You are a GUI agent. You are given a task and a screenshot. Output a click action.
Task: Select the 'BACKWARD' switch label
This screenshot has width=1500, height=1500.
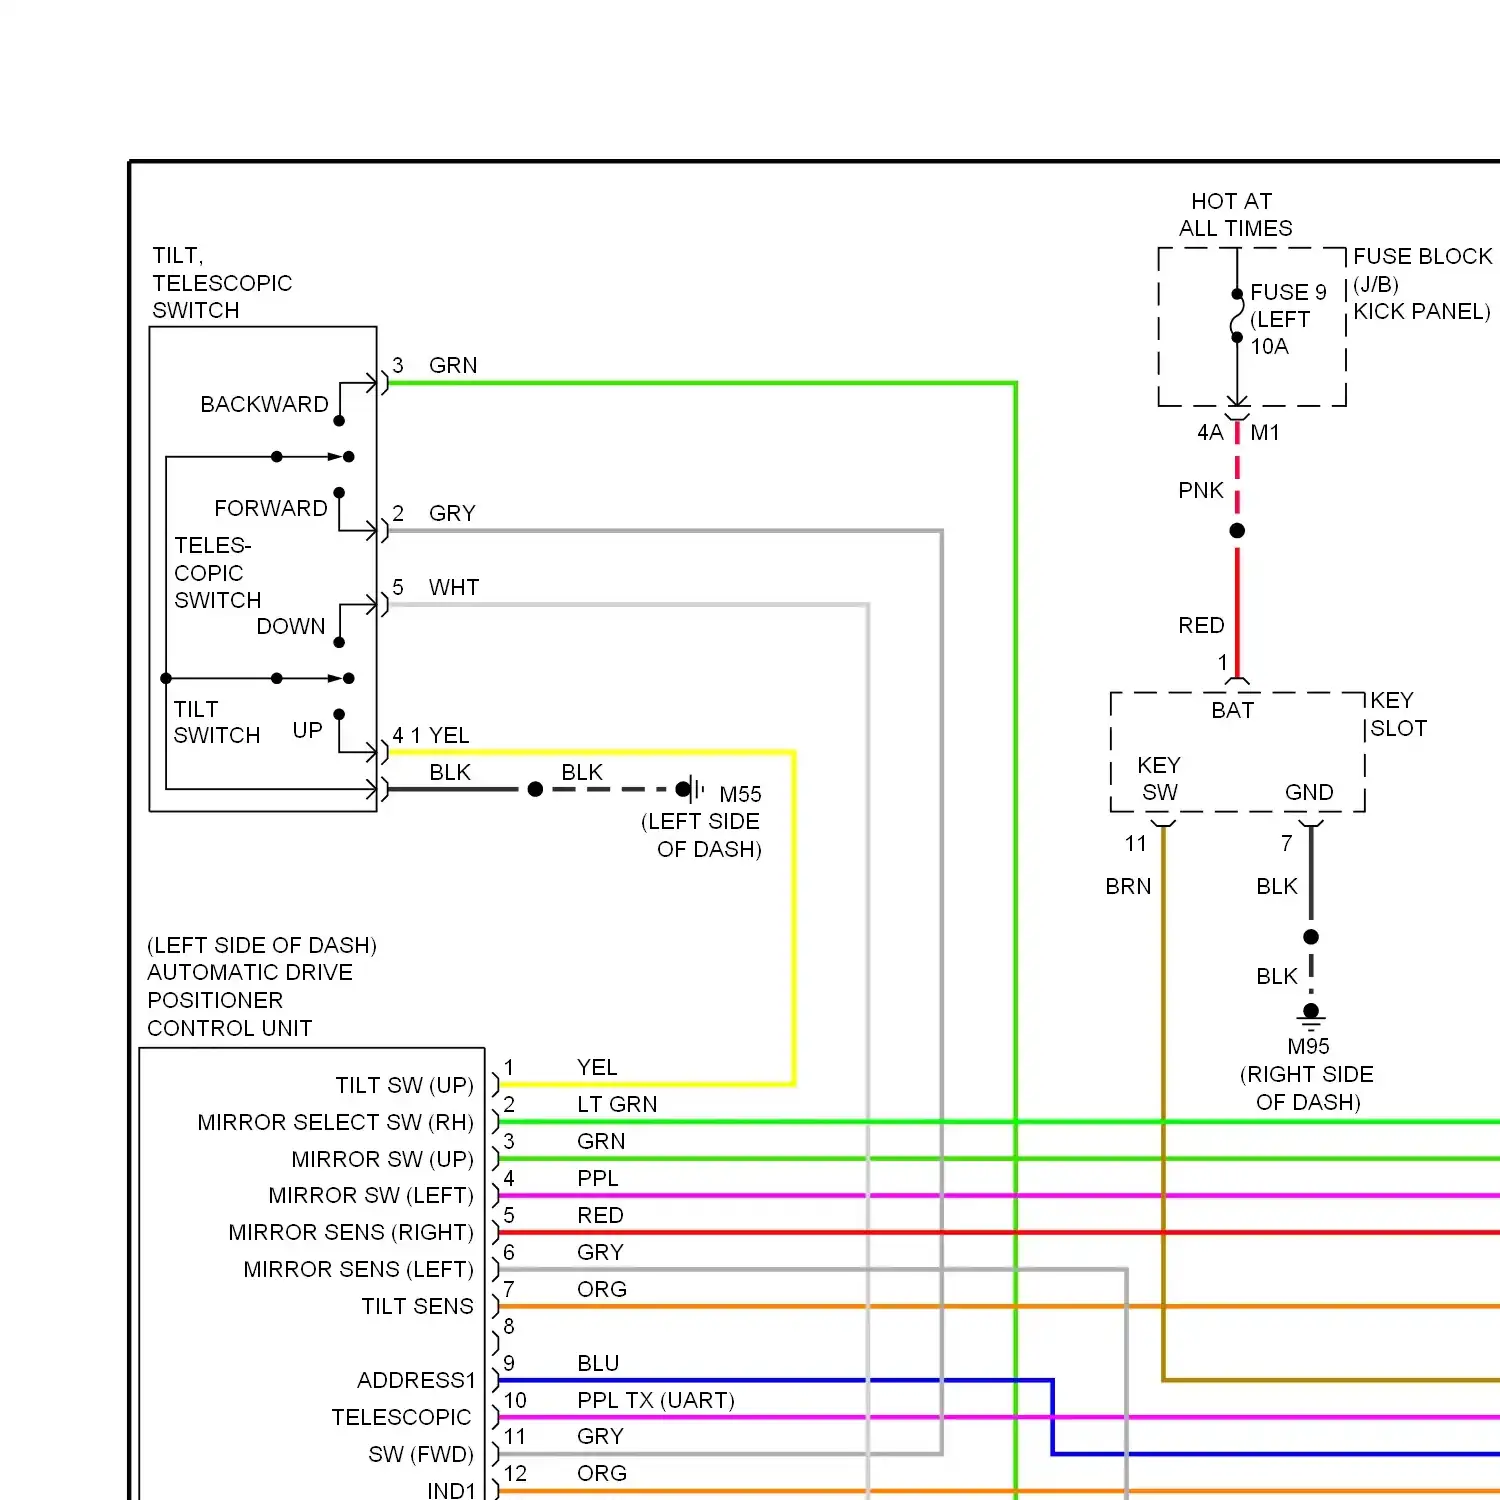point(264,404)
